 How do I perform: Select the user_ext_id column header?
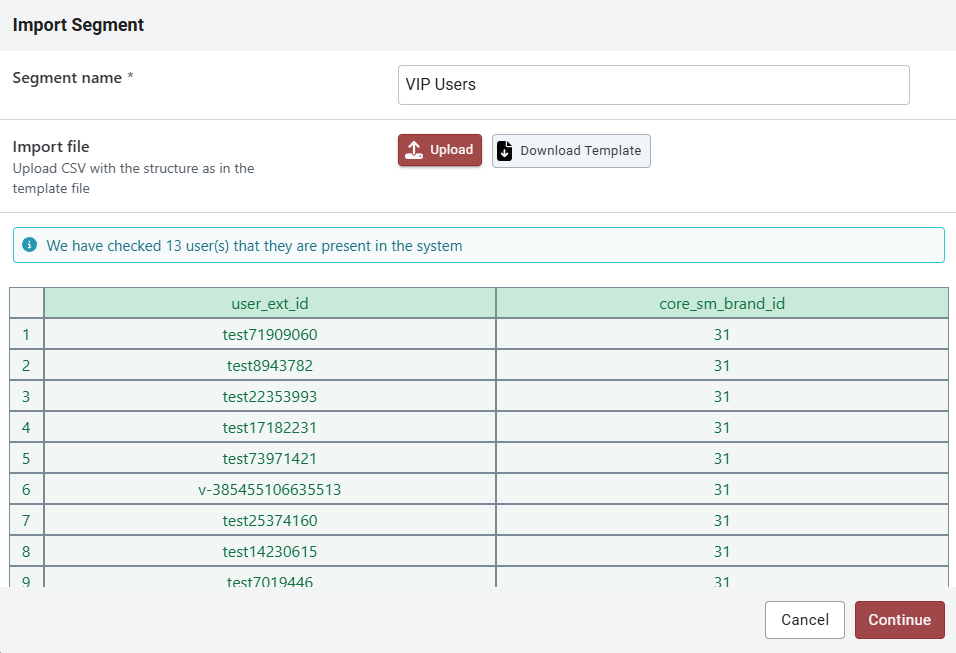(x=270, y=303)
